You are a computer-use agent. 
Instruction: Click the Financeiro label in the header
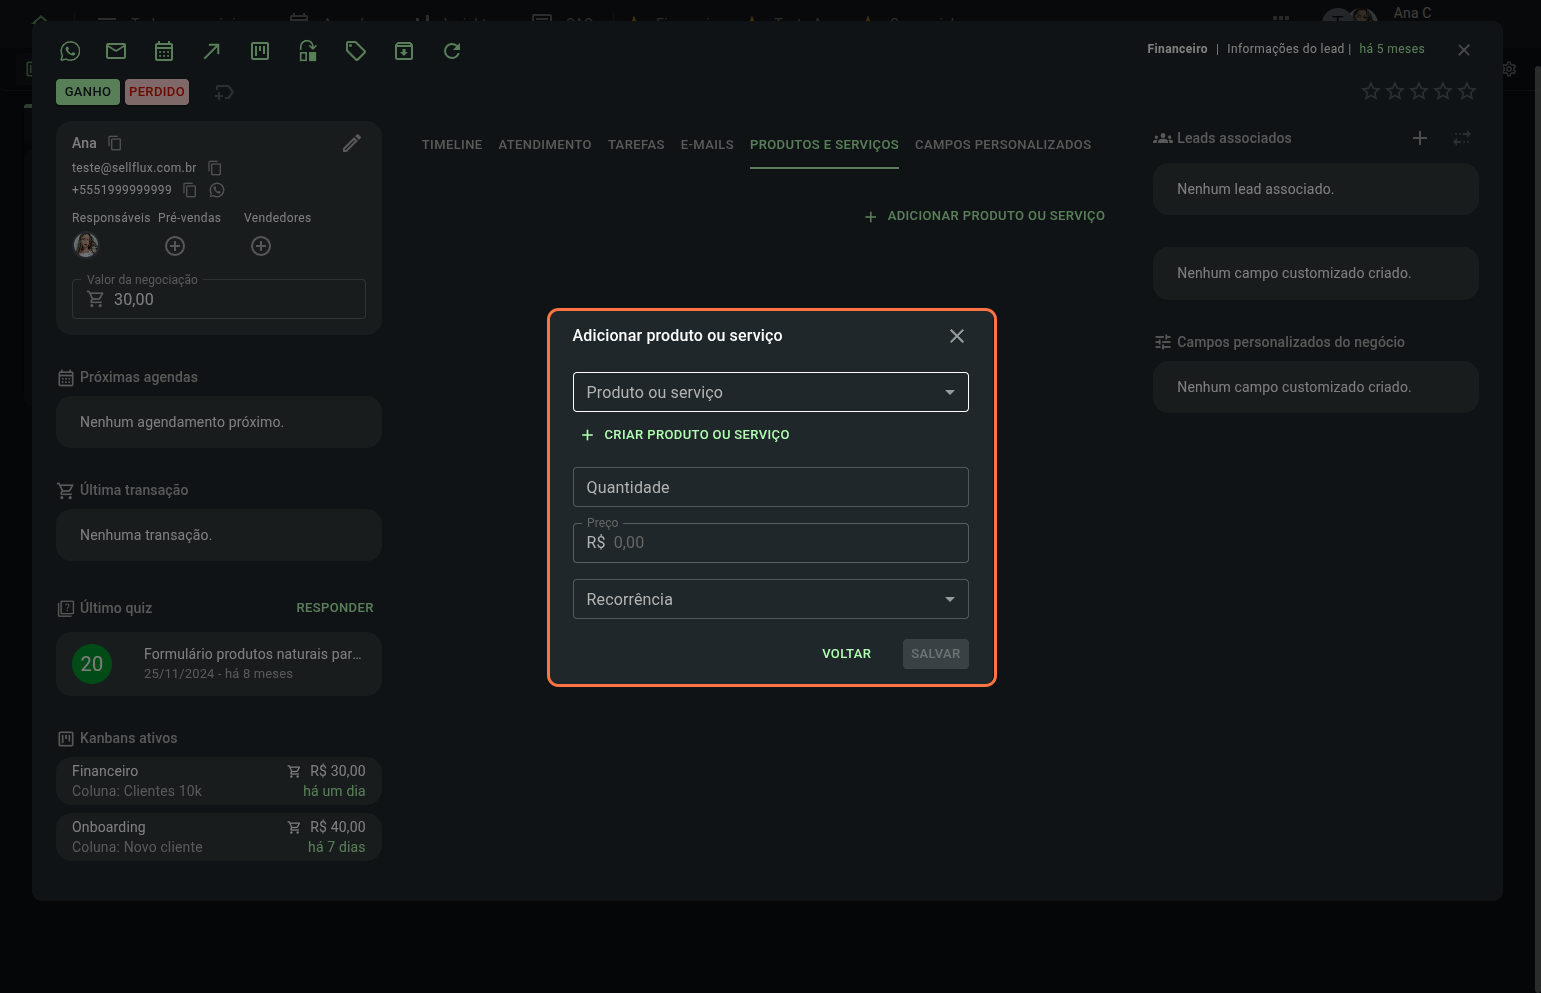[1177, 49]
